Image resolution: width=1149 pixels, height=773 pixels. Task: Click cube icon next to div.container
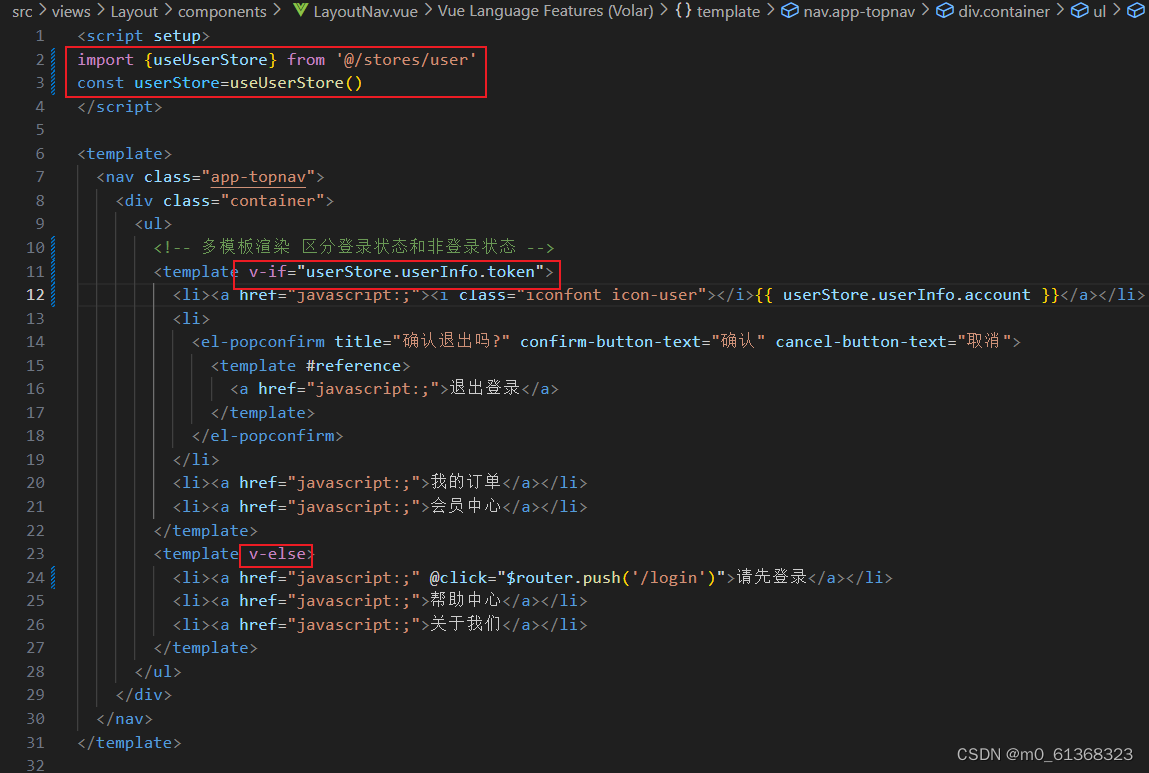(x=945, y=11)
